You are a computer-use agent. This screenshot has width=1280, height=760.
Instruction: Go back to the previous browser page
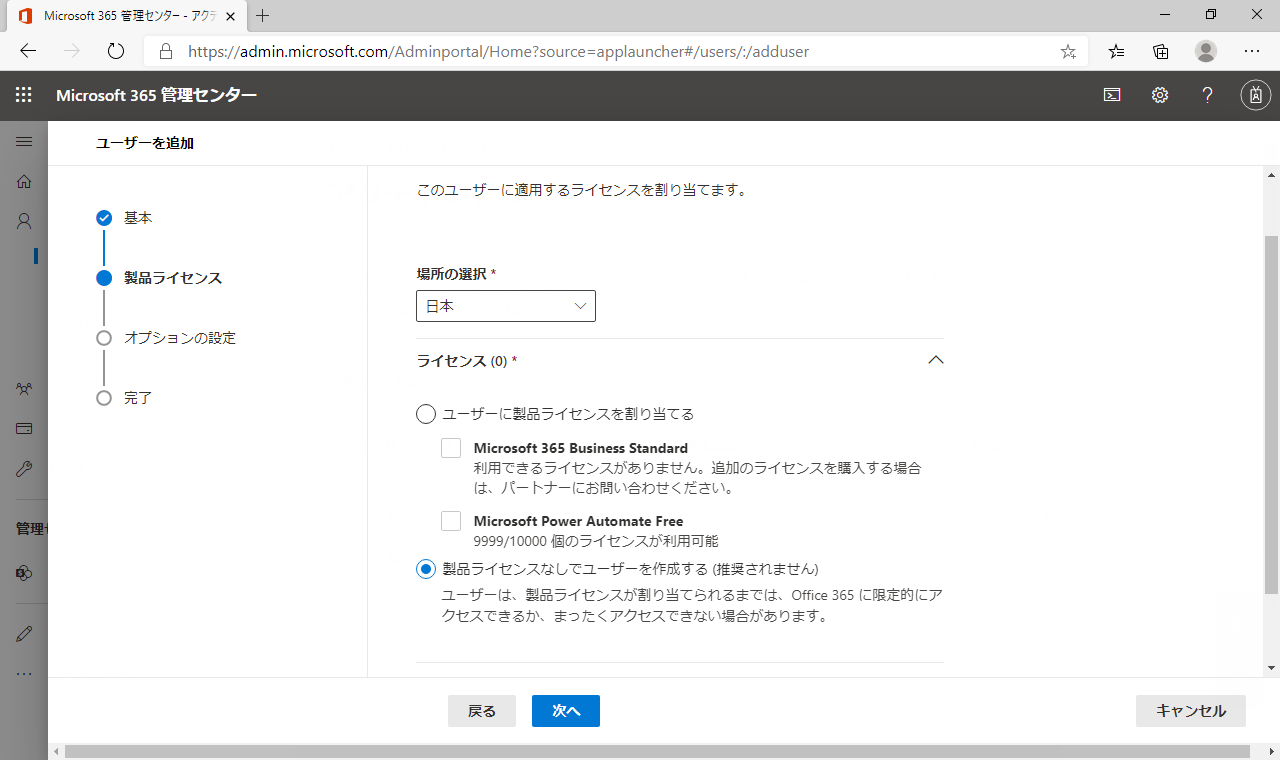pyautogui.click(x=28, y=51)
